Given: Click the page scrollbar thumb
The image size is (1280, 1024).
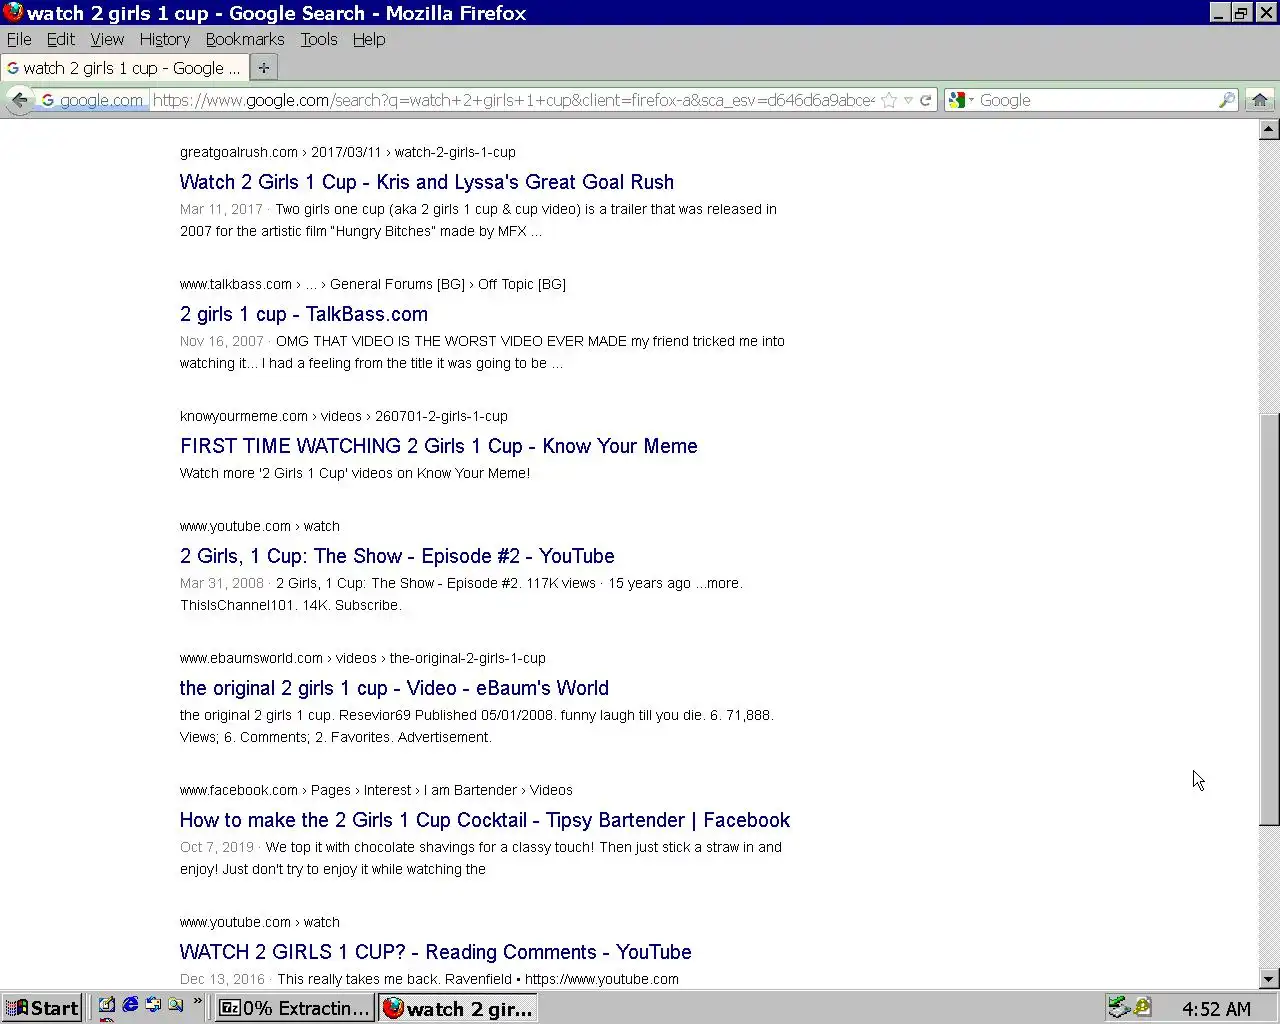Looking at the screenshot, I should (1269, 619).
